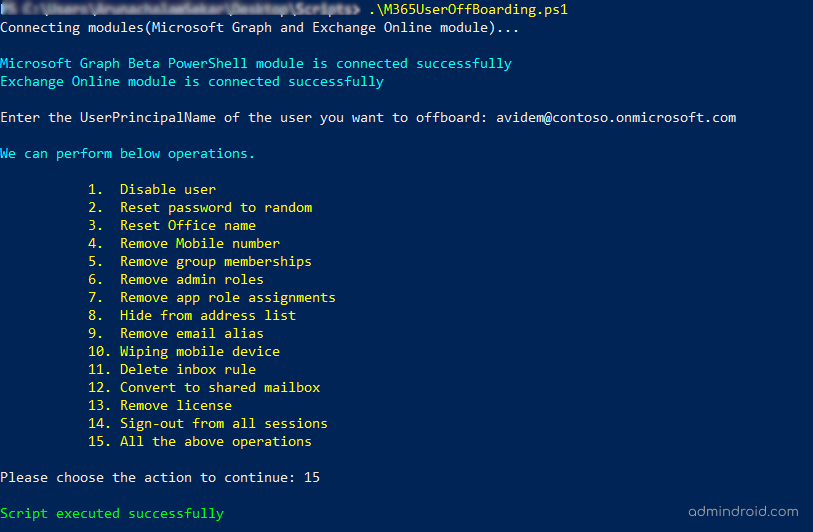Click the Microsoft Graph Beta connected message

click(x=256, y=63)
